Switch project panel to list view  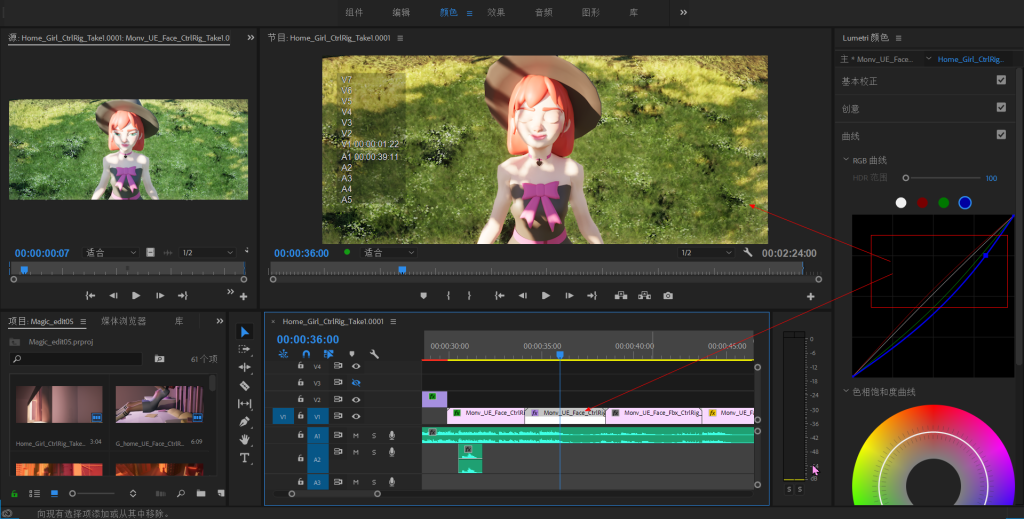35,494
